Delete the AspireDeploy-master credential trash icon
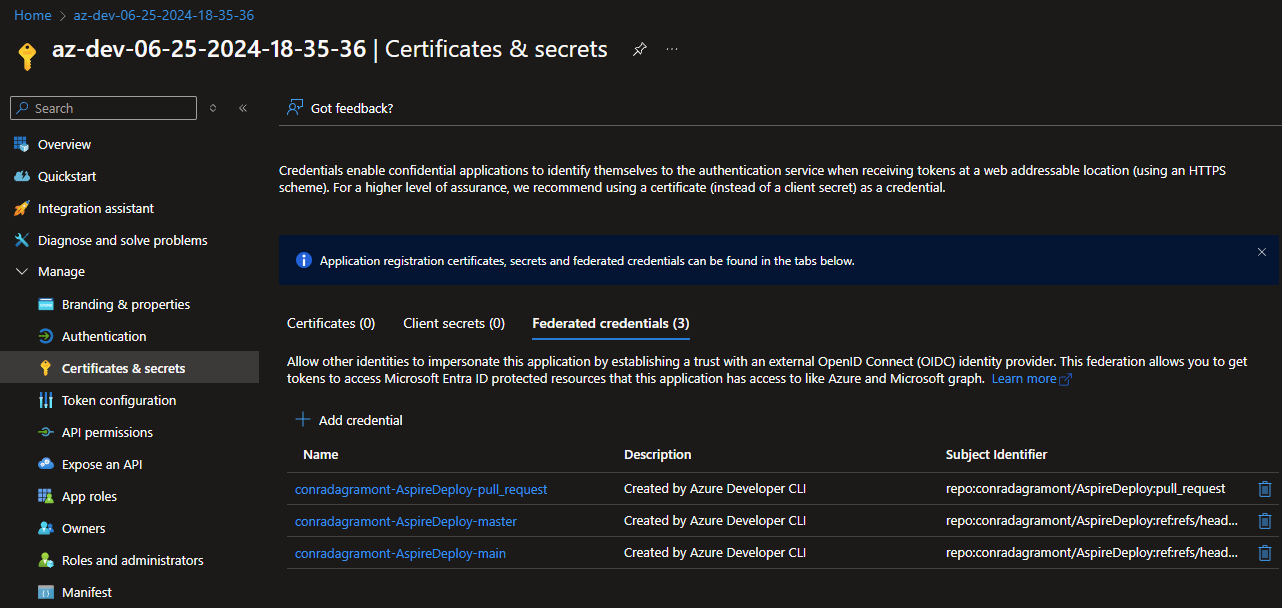Viewport: 1282px width, 608px height. point(1265,521)
